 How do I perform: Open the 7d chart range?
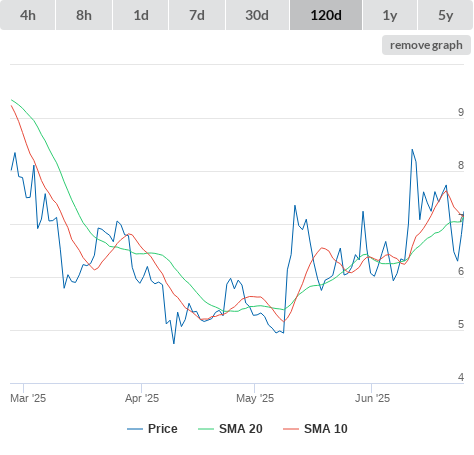[197, 15]
